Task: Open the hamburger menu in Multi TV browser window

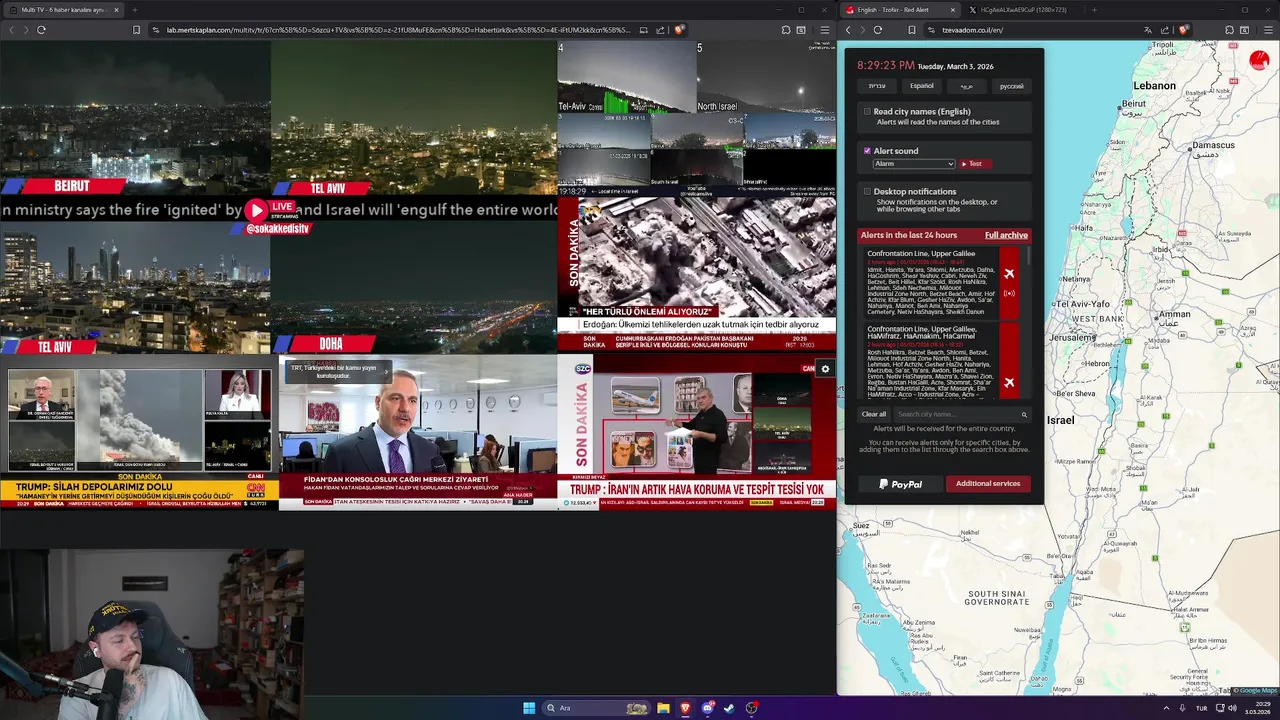Action: click(825, 30)
